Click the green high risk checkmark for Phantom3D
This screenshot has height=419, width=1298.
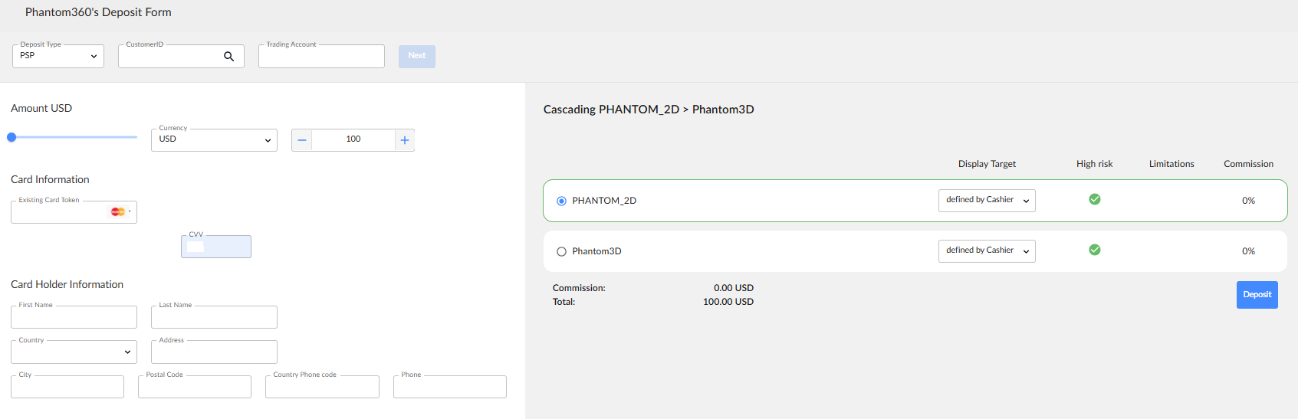(1094, 250)
